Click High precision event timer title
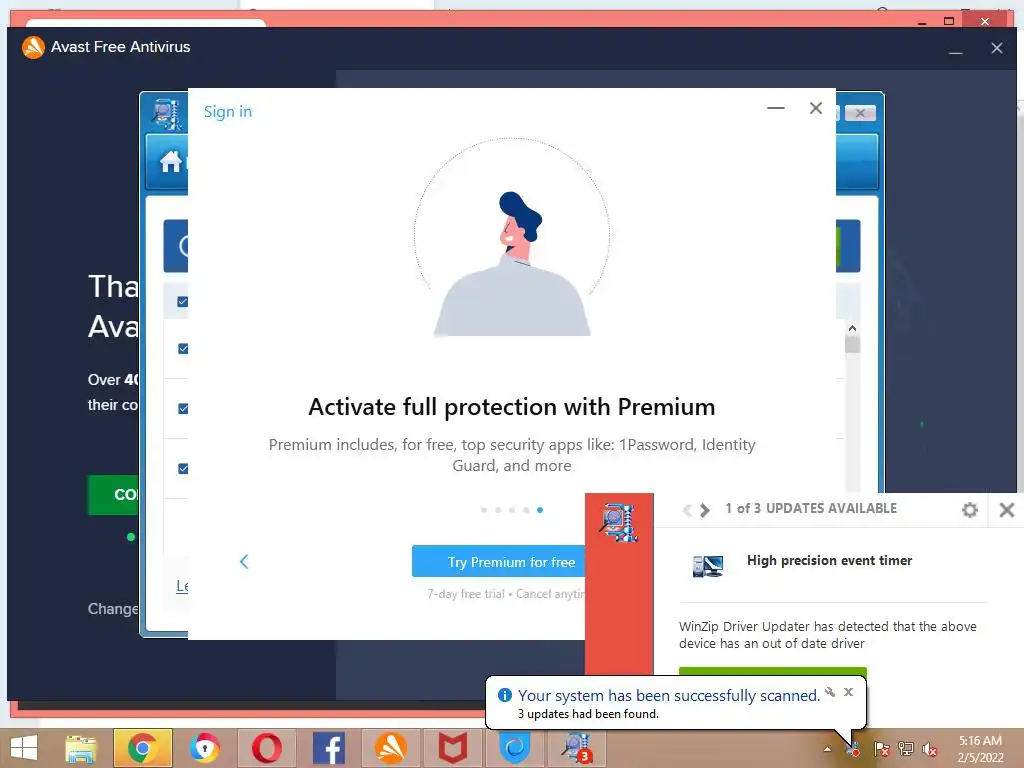The height and width of the screenshot is (768, 1024). pyautogui.click(x=829, y=560)
